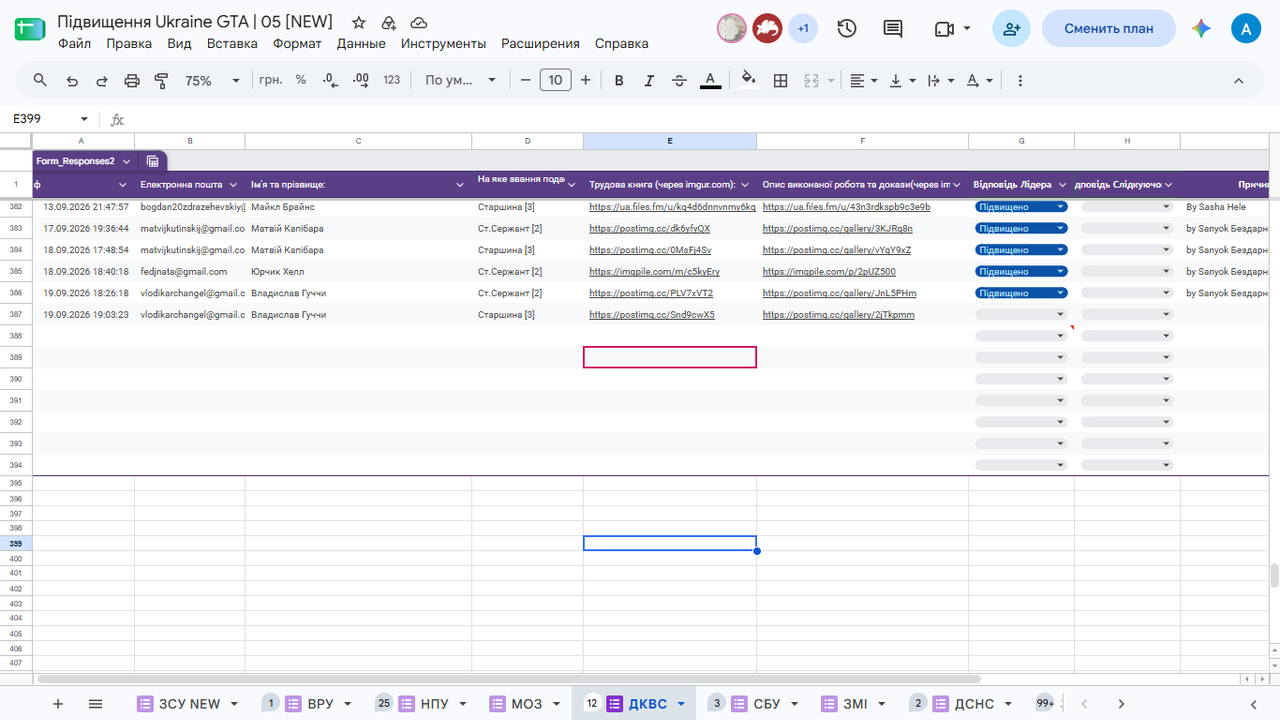1280x720 pixels.
Task: Toggle bold formatting
Action: pos(619,80)
